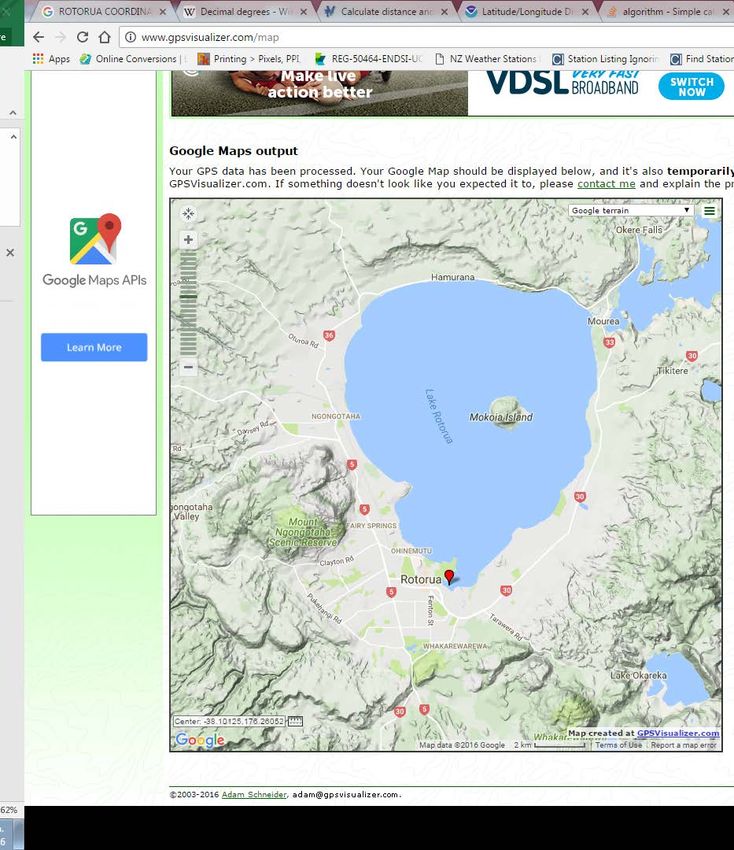Open the Adam Schneider footer link
This screenshot has width=734, height=850.
[x=254, y=794]
